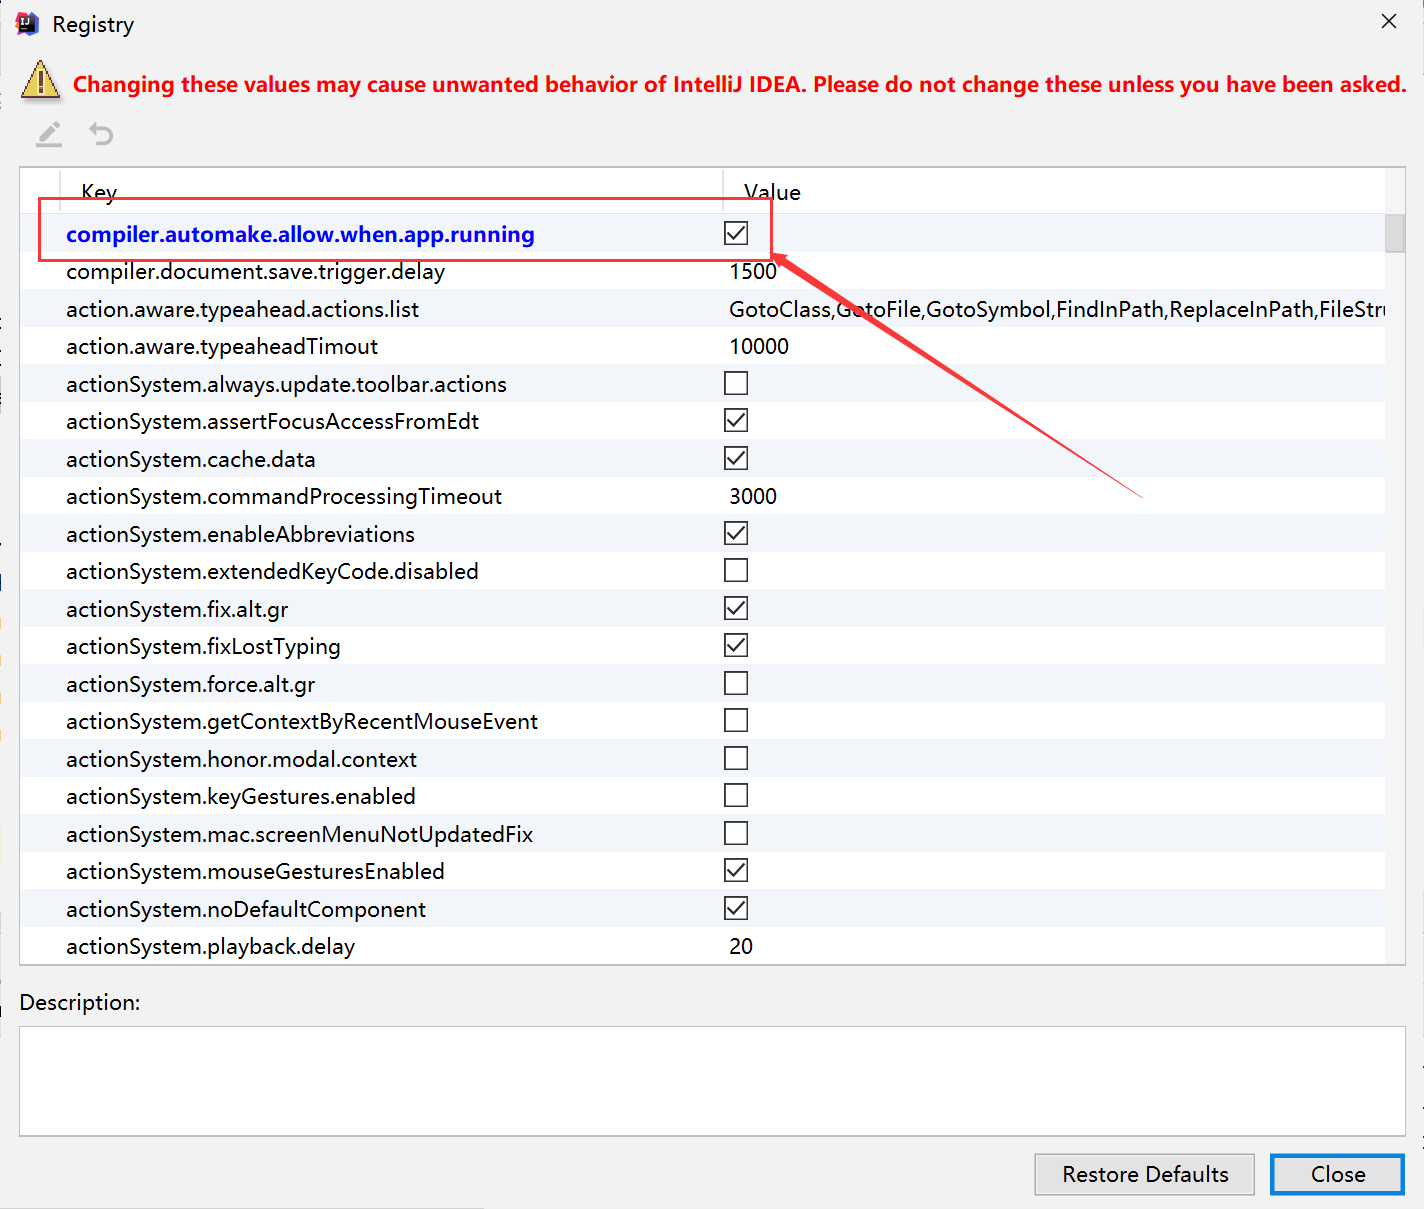Select the action.aware.typeaheadTimout key
Screen dimensions: 1424x1209
[x=222, y=347]
